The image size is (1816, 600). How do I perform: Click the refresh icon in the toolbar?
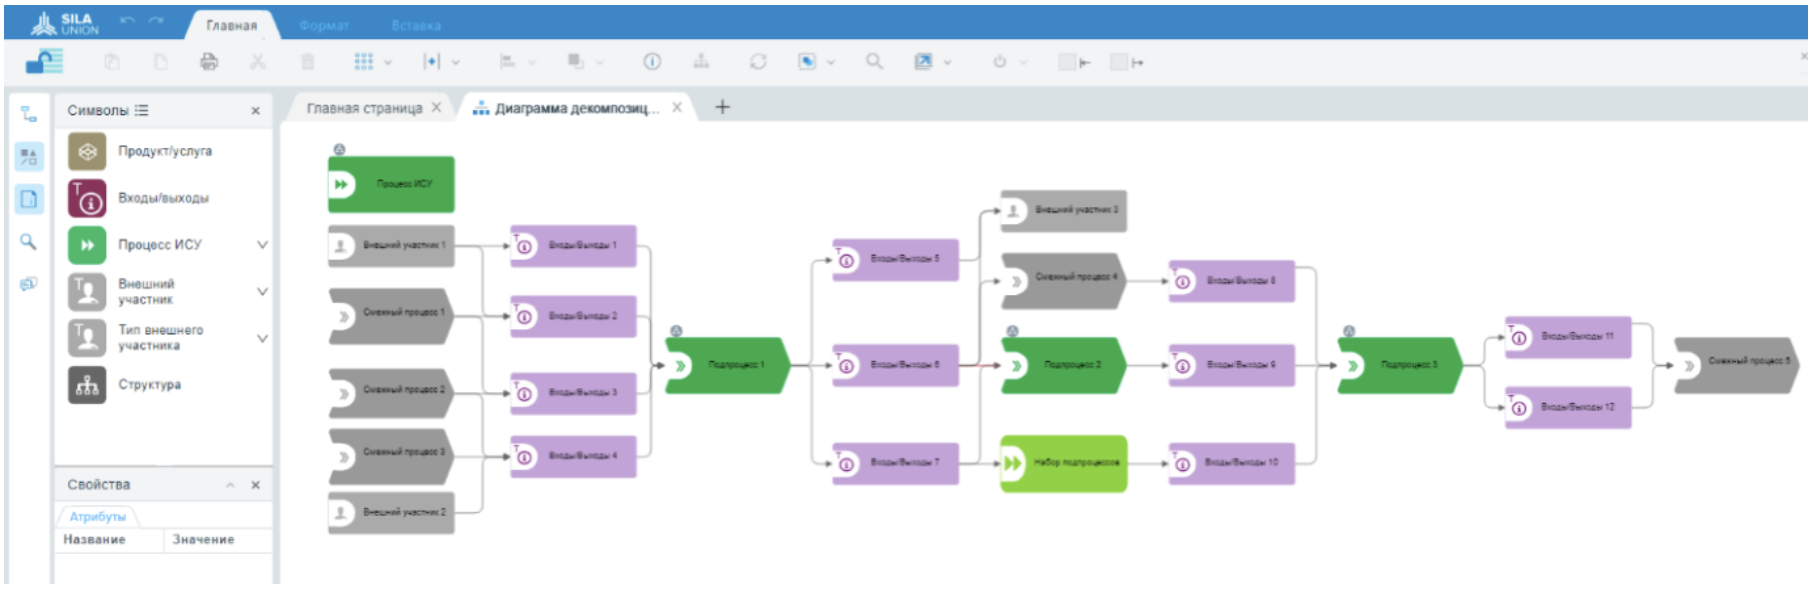click(758, 62)
